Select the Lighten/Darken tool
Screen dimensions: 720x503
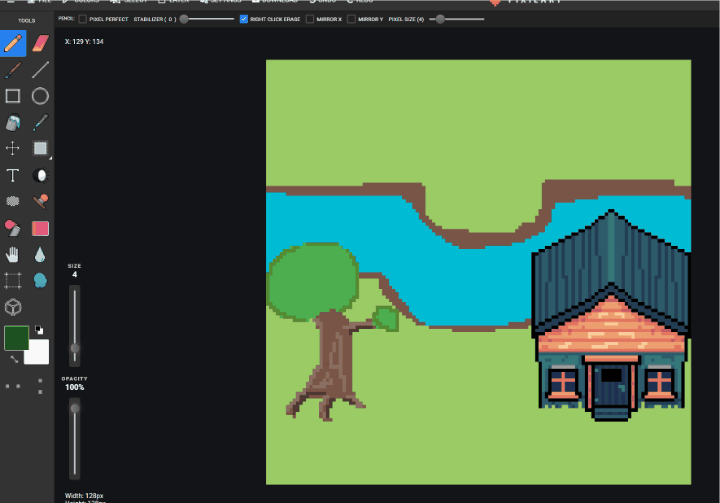pyautogui.click(x=40, y=175)
